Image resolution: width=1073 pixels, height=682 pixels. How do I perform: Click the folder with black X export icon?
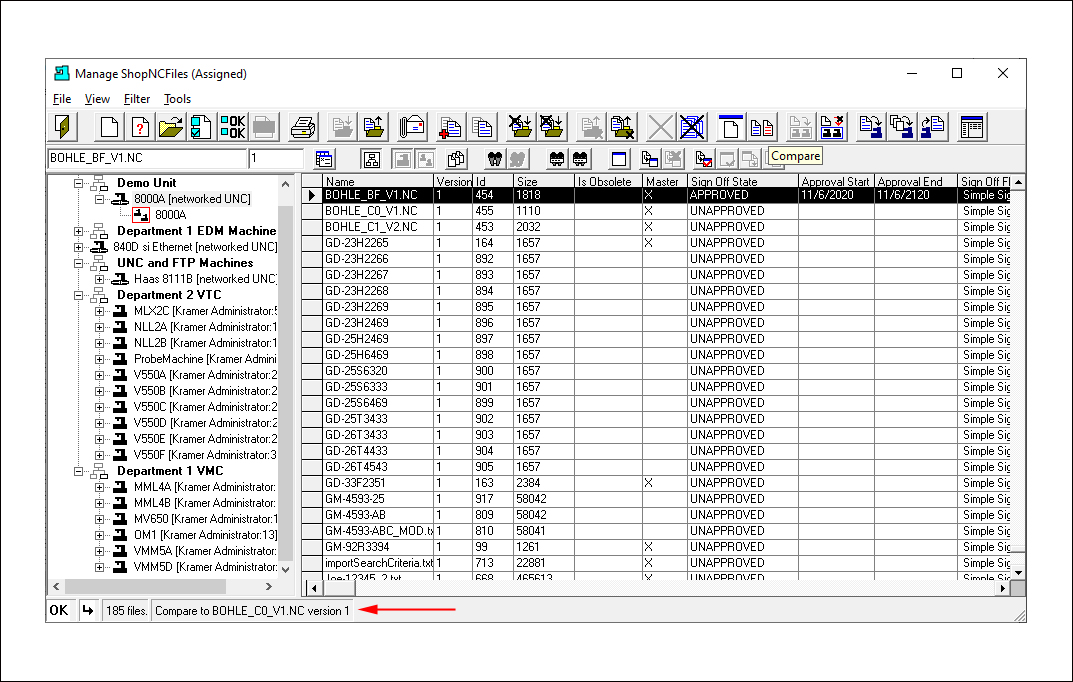coord(623,127)
